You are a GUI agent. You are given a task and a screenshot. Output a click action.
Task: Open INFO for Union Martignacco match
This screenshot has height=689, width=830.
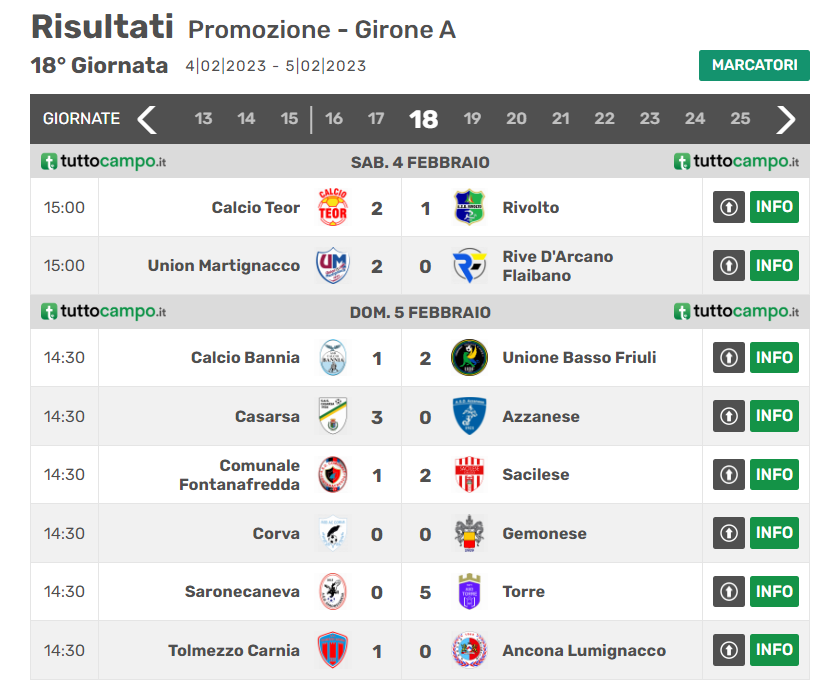coord(774,266)
